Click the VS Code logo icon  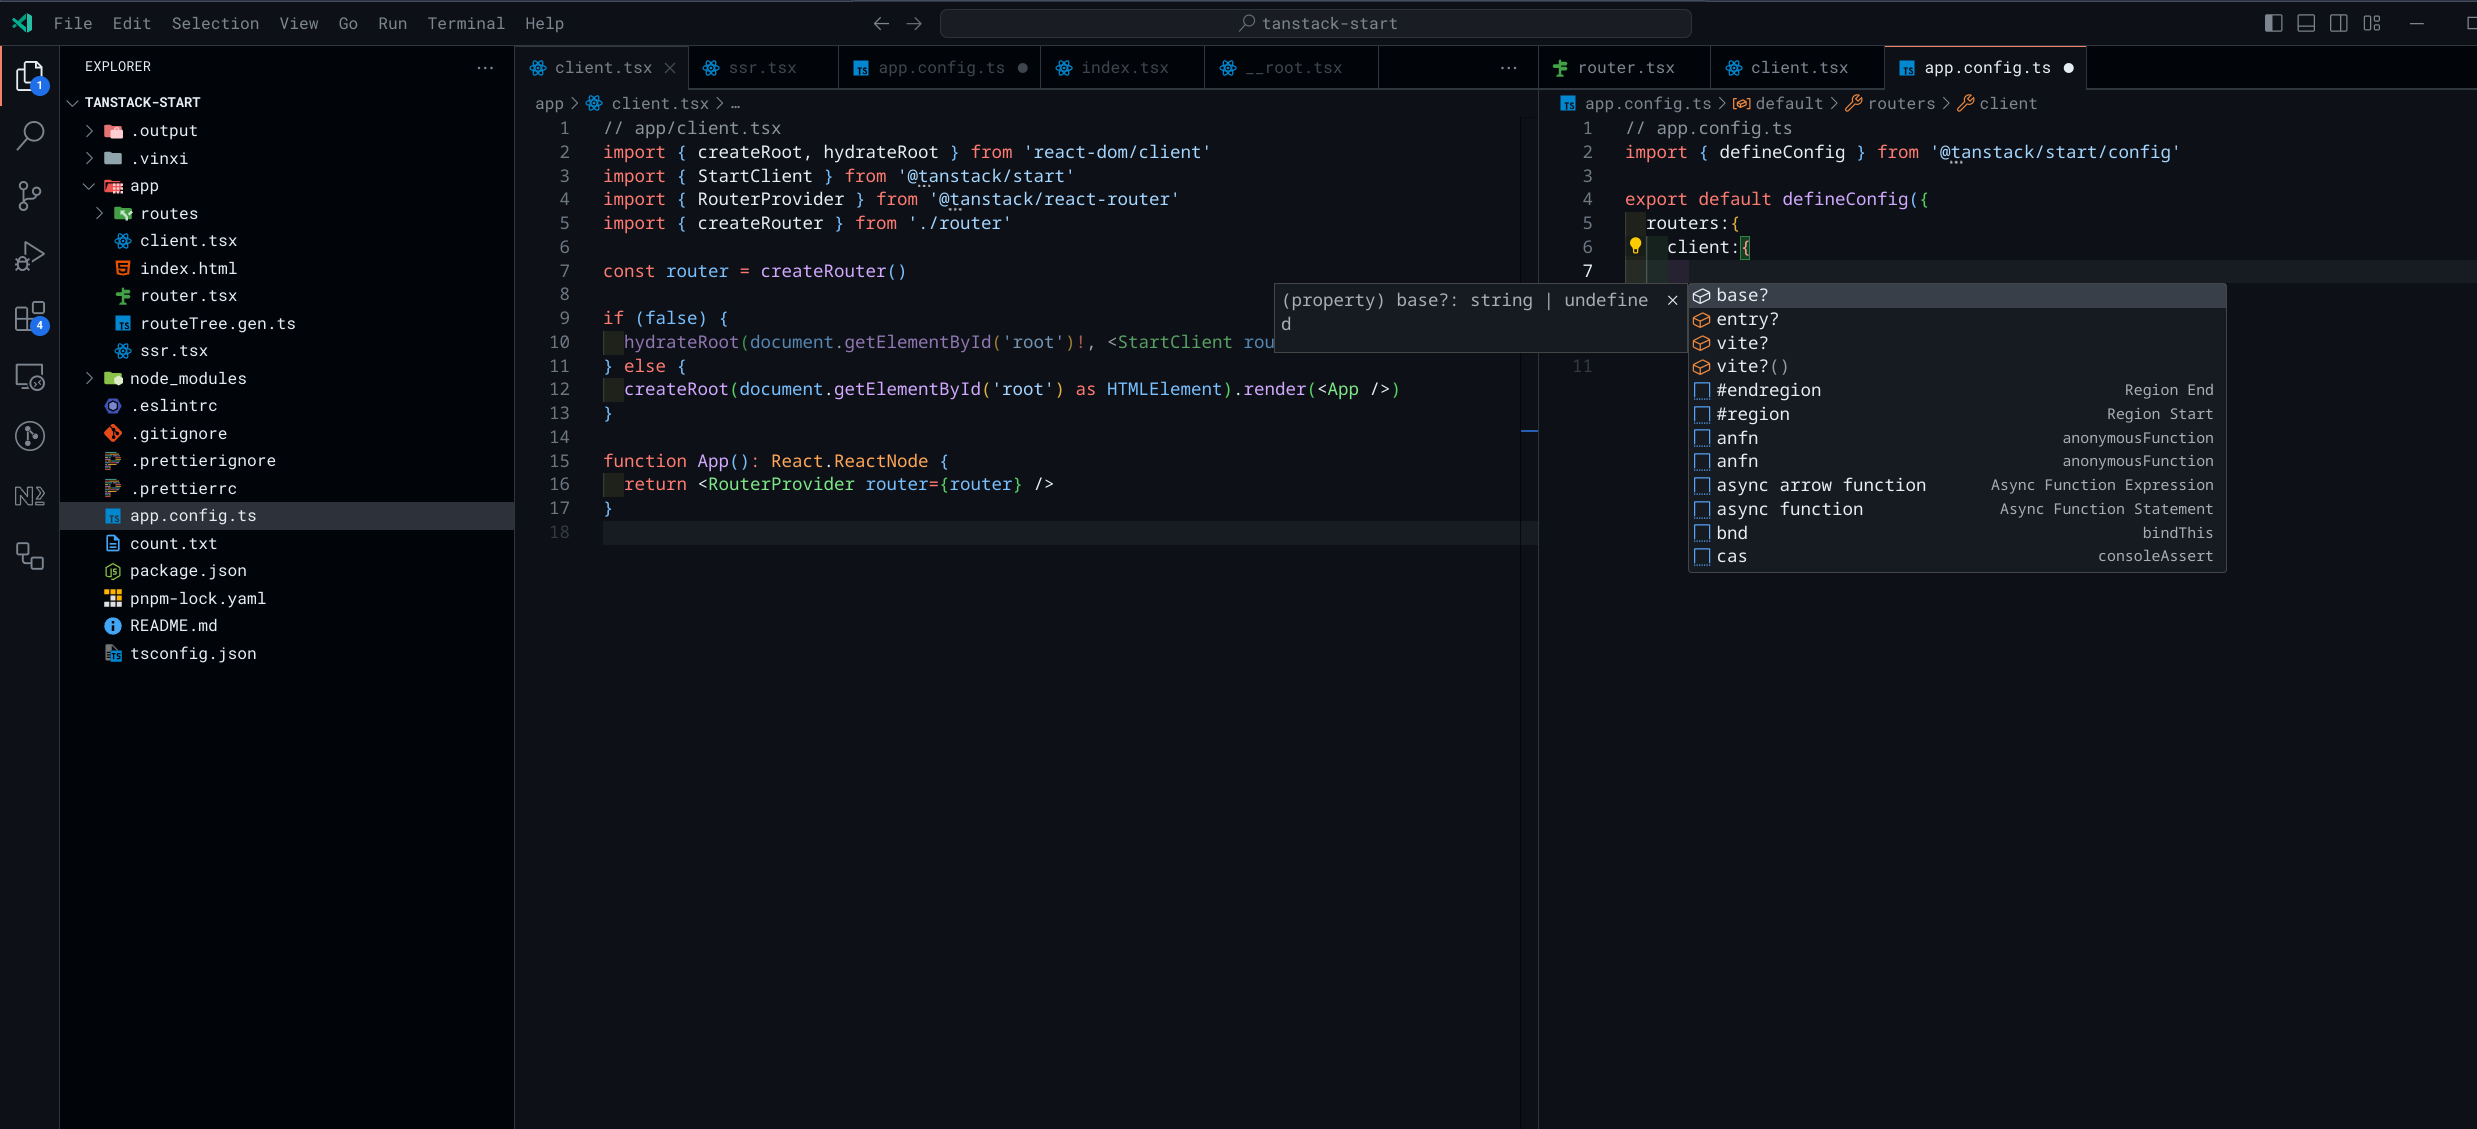coord(22,22)
